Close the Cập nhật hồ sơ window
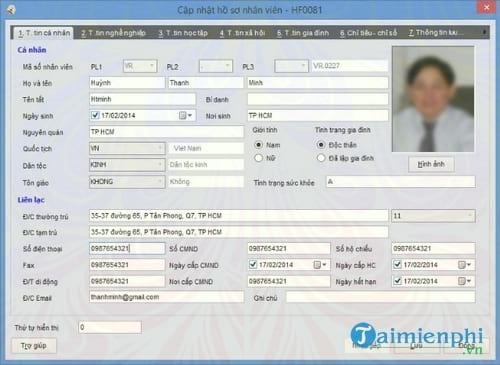 coord(486,7)
